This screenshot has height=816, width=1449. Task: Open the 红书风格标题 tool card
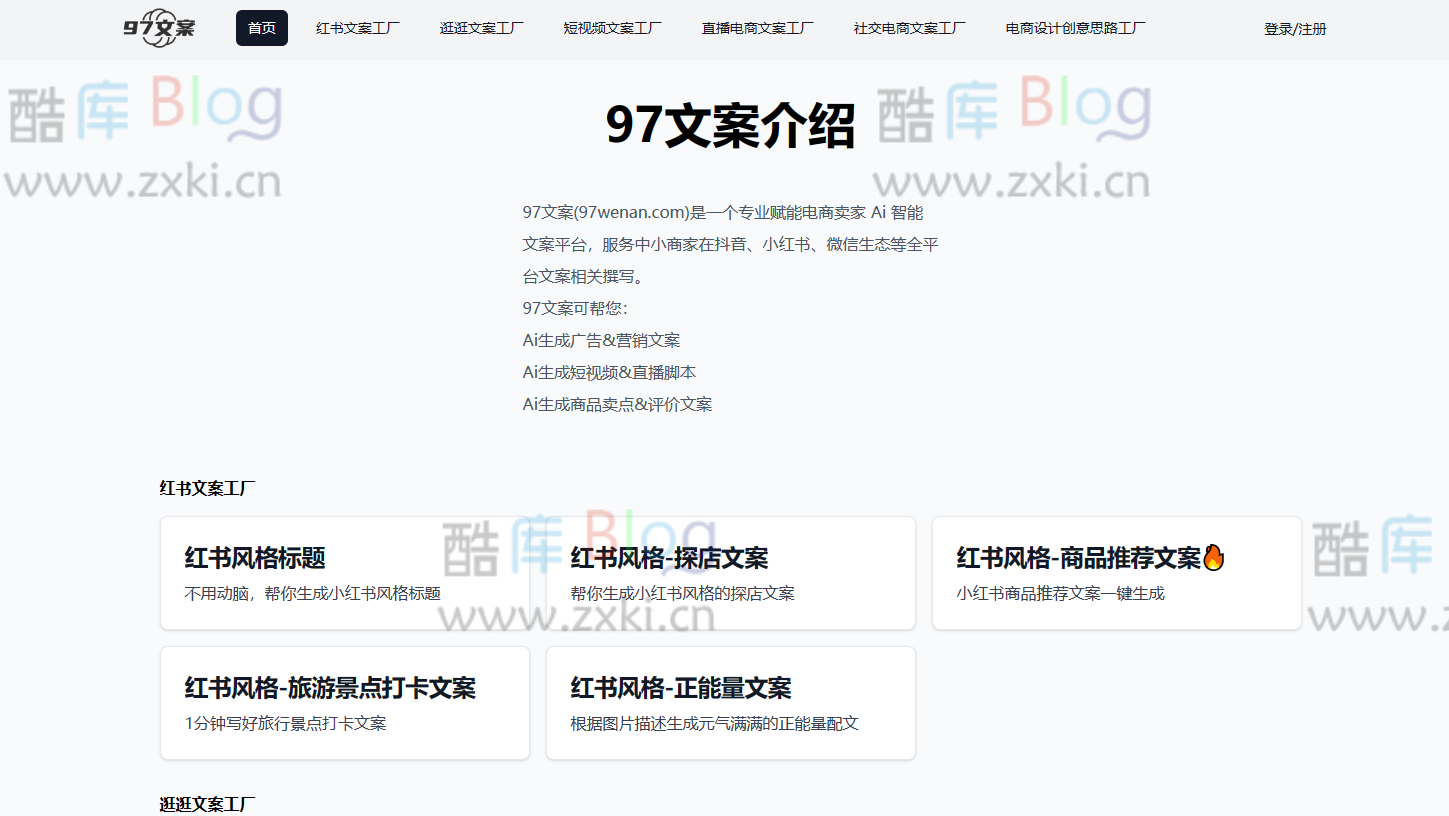345,573
